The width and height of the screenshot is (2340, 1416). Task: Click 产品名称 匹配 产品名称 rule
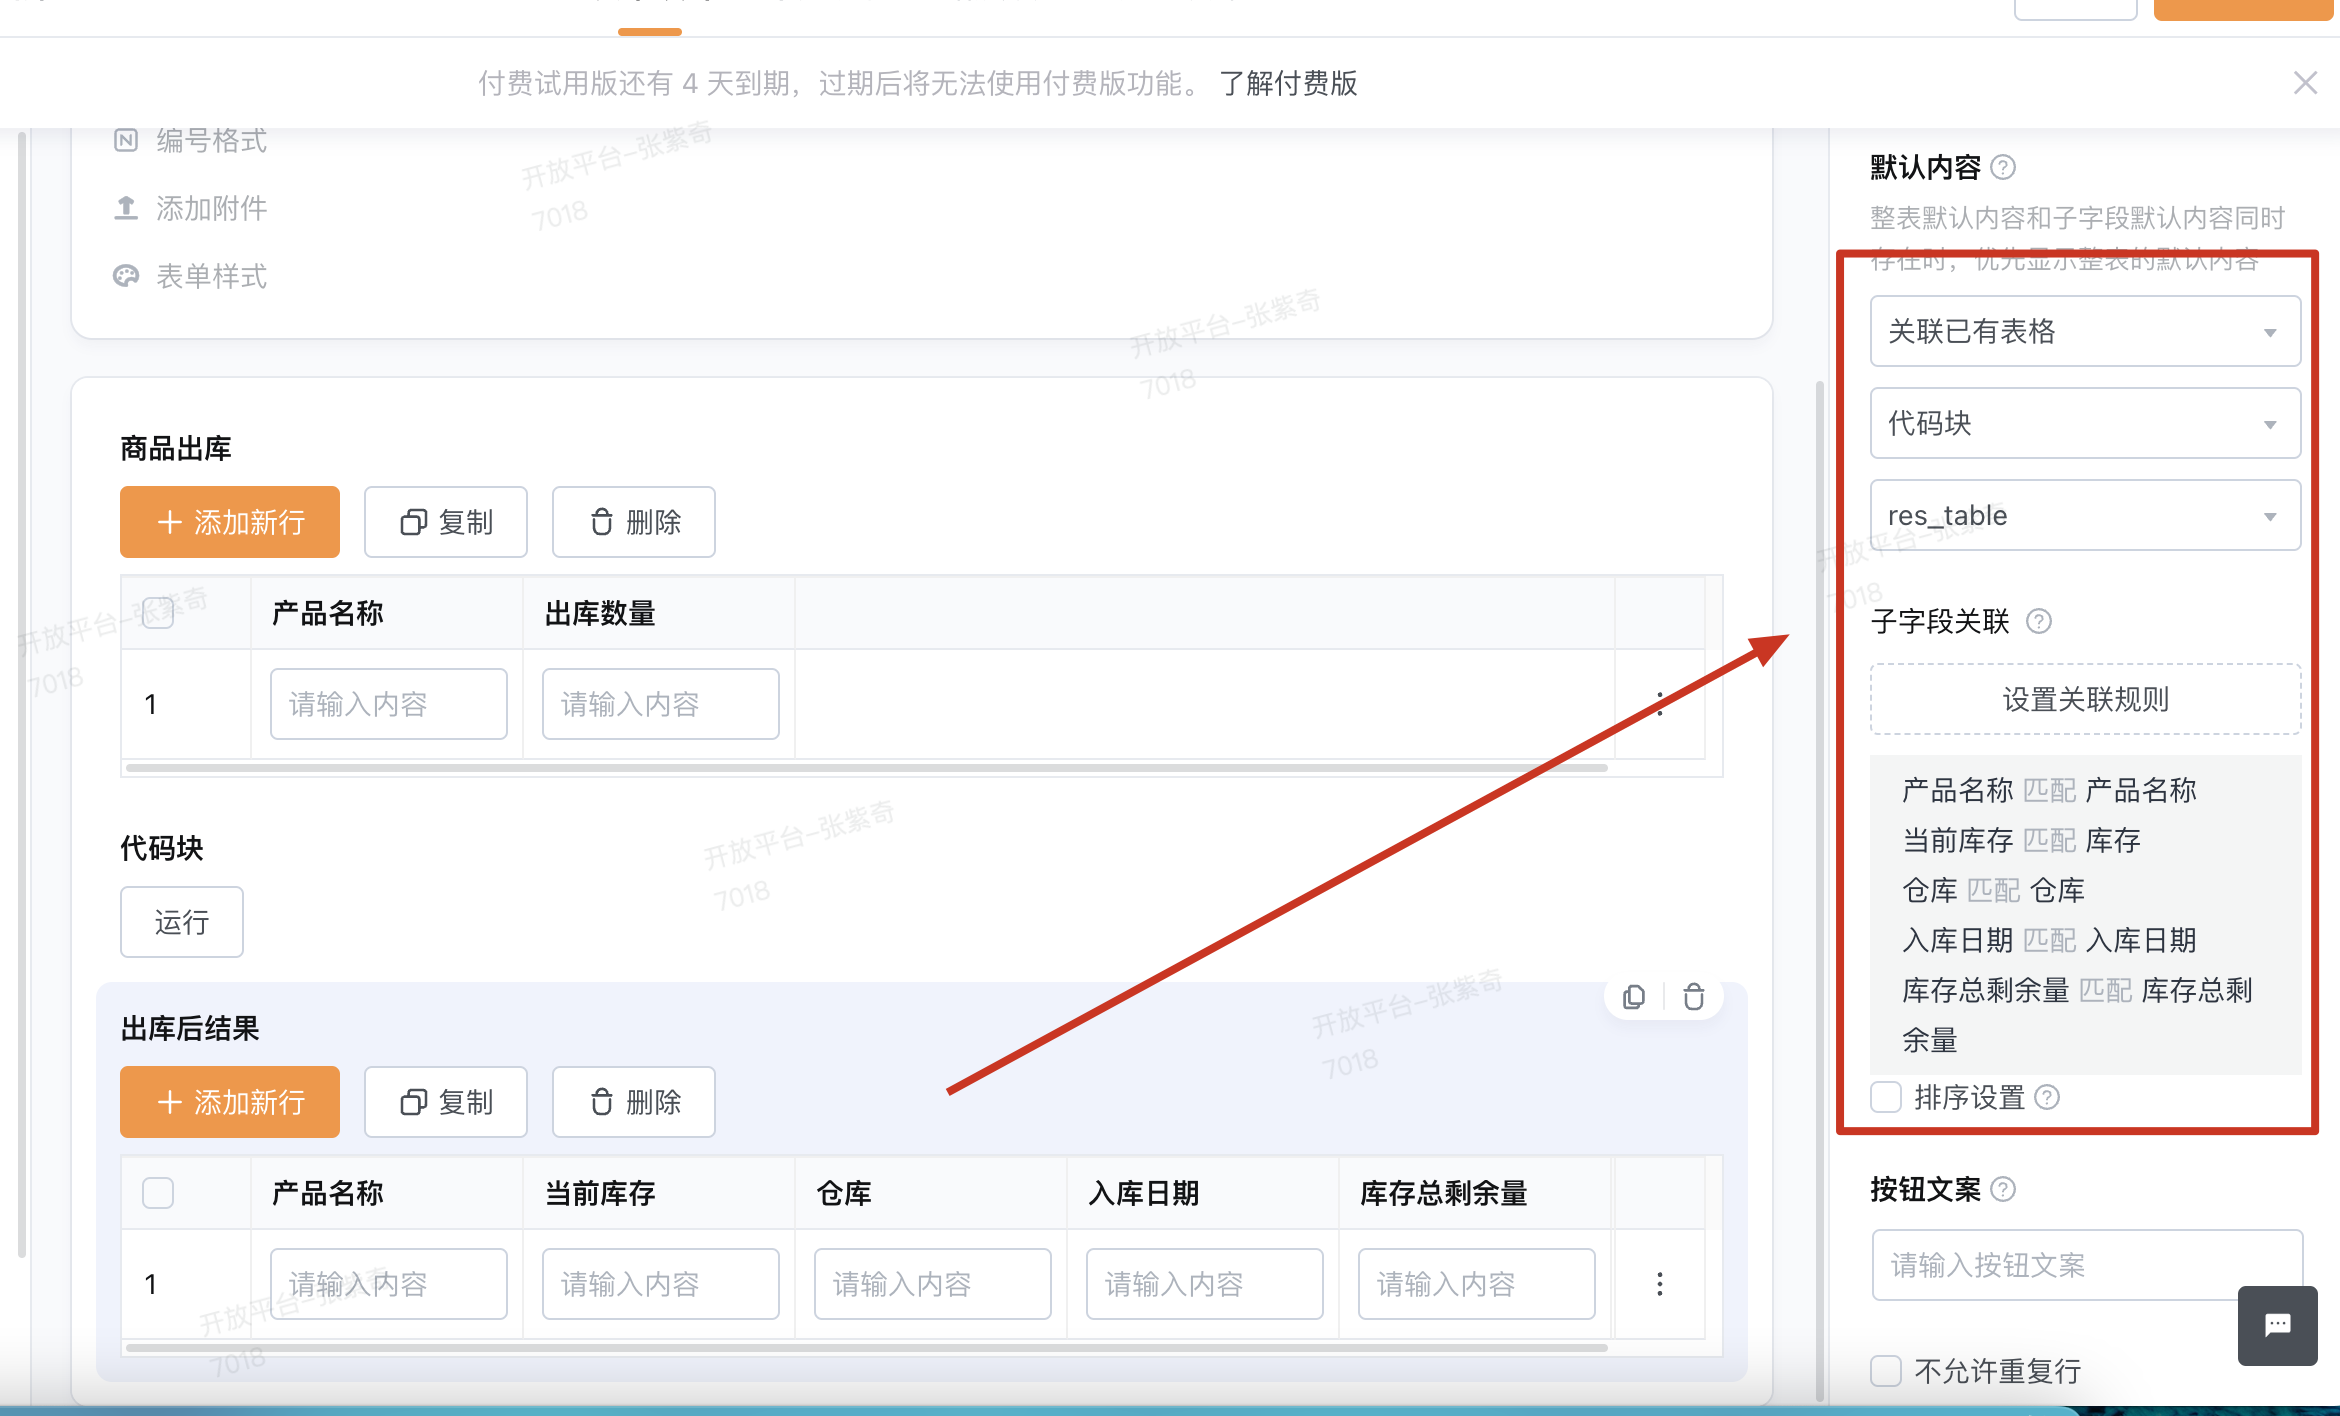tap(2049, 790)
